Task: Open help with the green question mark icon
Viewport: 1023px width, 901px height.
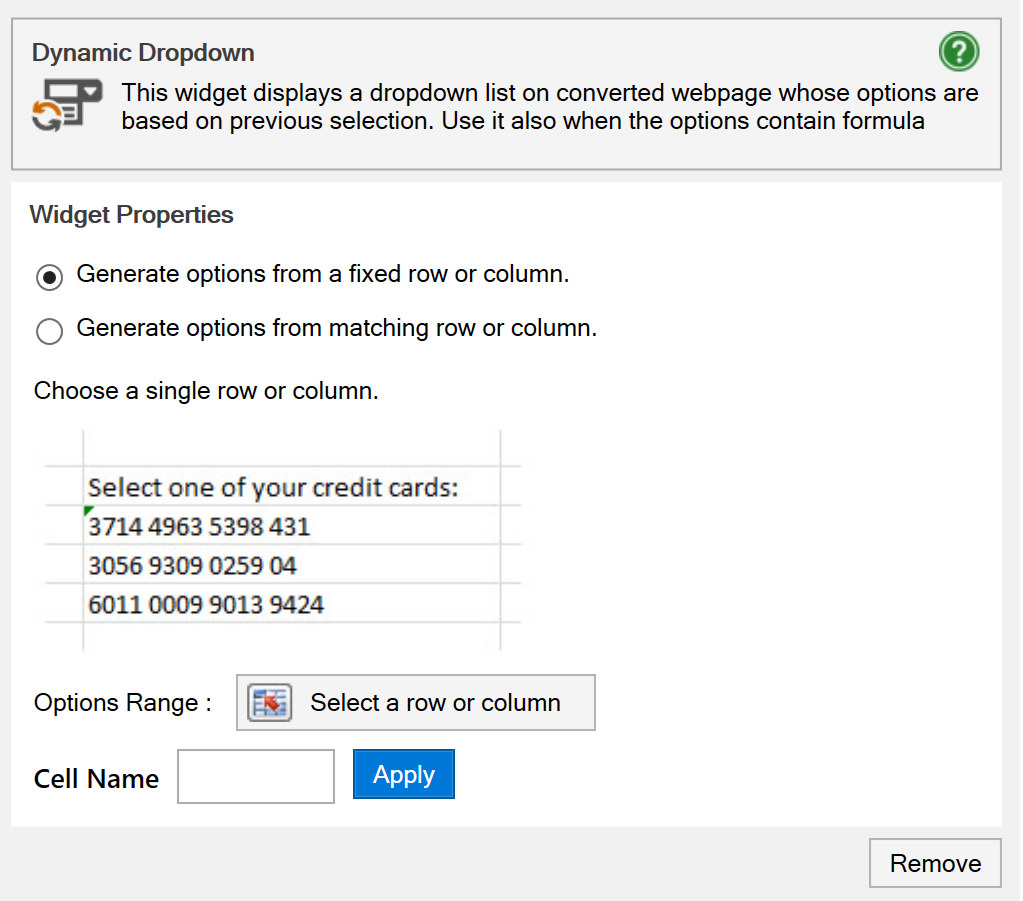Action: (x=959, y=51)
